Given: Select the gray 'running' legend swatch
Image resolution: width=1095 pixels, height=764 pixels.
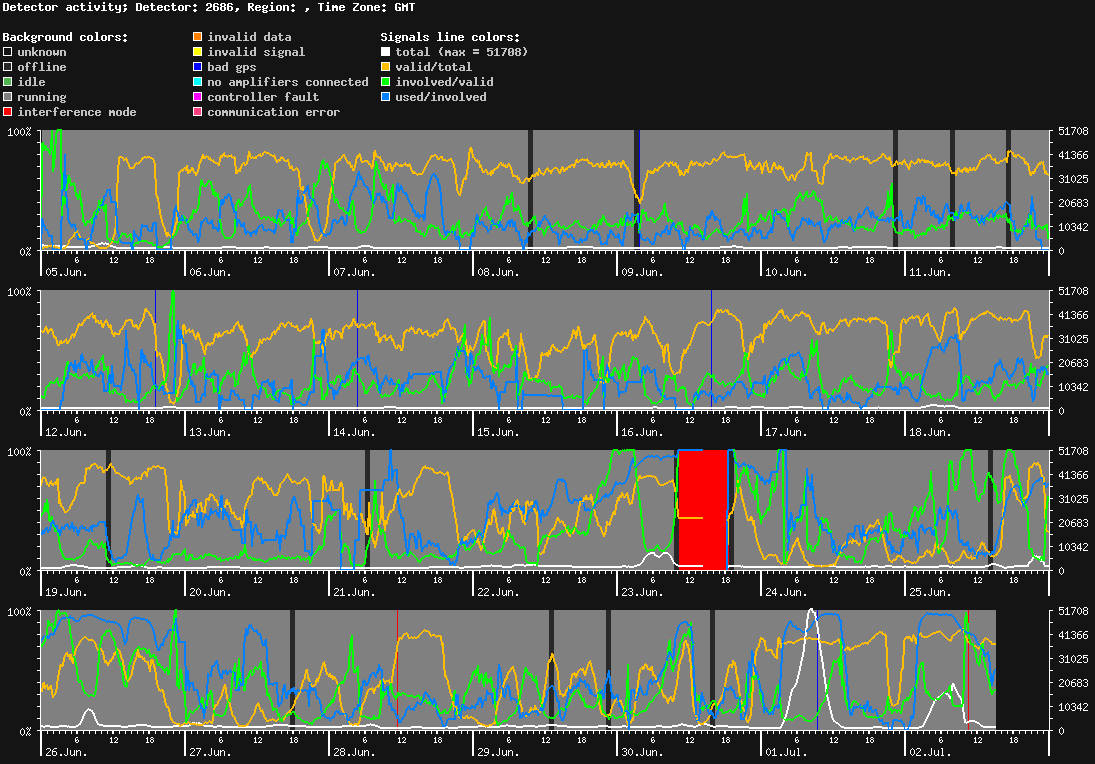Looking at the screenshot, I should pyautogui.click(x=8, y=97).
